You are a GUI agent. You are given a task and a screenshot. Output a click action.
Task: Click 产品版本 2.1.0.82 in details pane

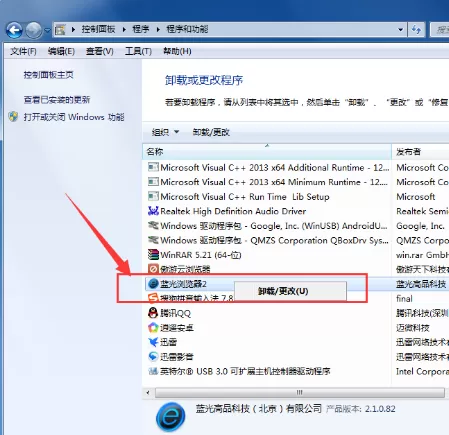pyautogui.click(x=361, y=409)
